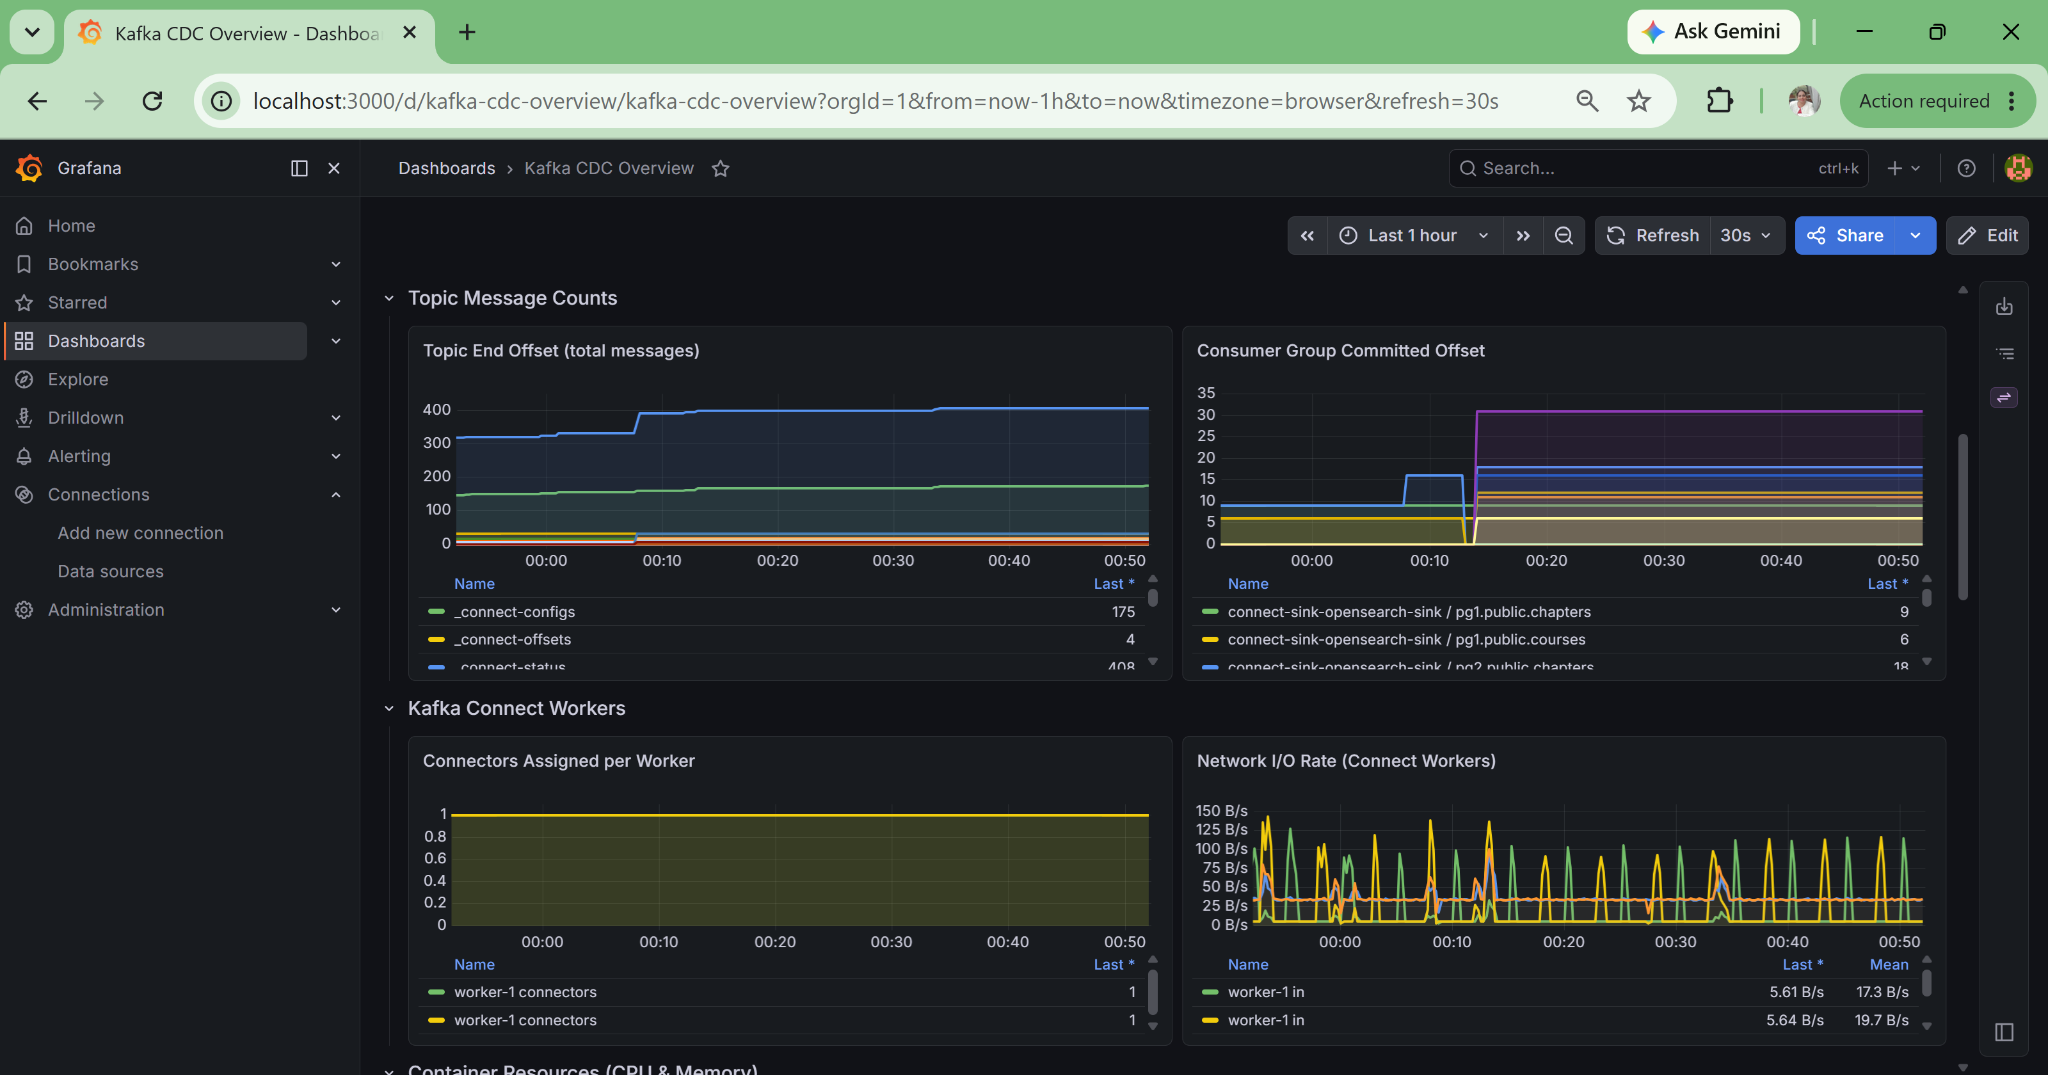Click Dashboards in the breadcrumb
Screen dimensions: 2048x1075
point(446,168)
